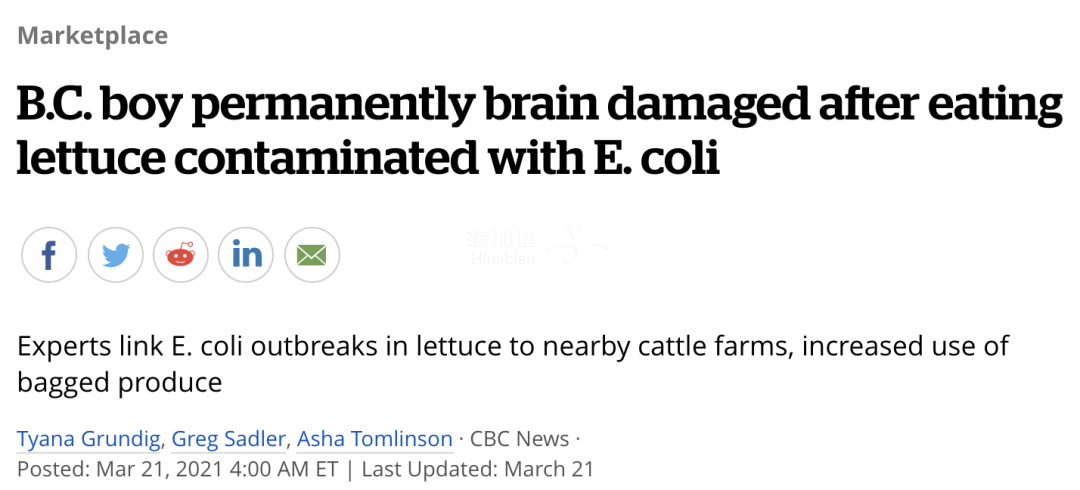Click the 'bagged produce' subheading line
This screenshot has height=490, width=1080.
(119, 382)
